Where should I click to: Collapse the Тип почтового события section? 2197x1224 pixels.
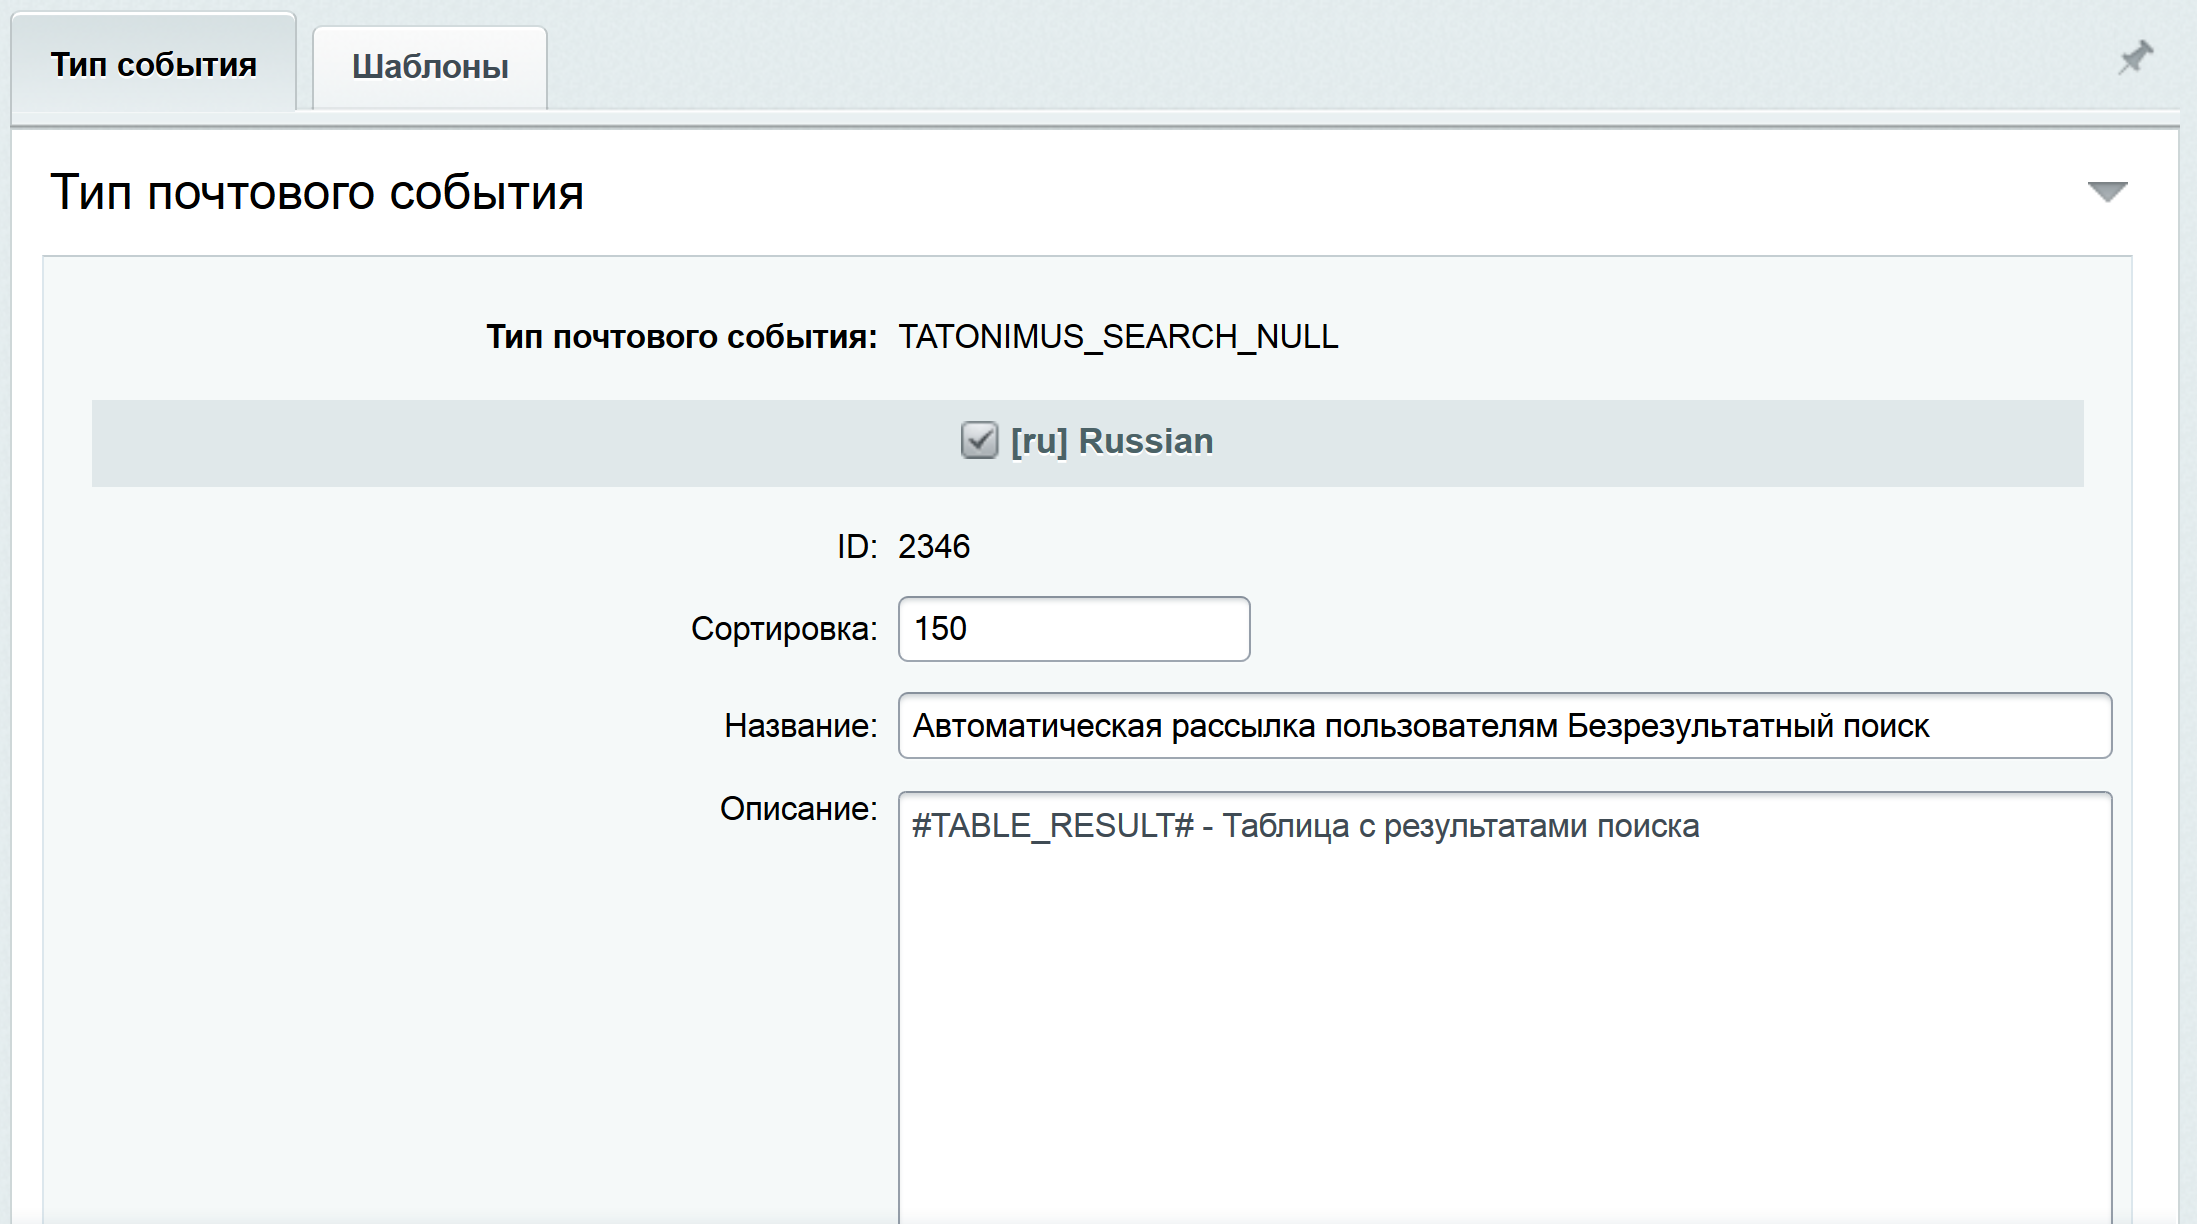2107,192
